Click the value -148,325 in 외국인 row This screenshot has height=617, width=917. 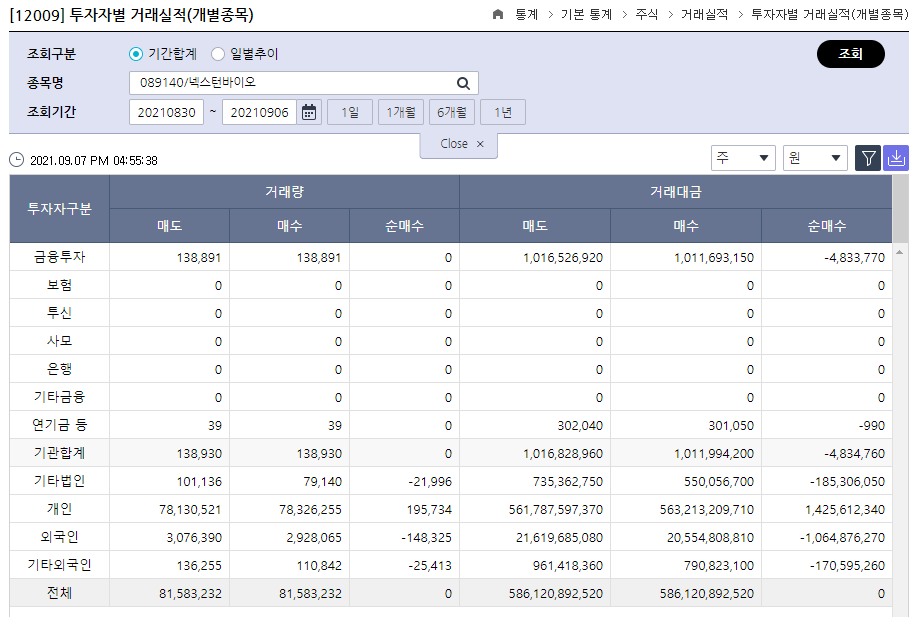click(426, 538)
